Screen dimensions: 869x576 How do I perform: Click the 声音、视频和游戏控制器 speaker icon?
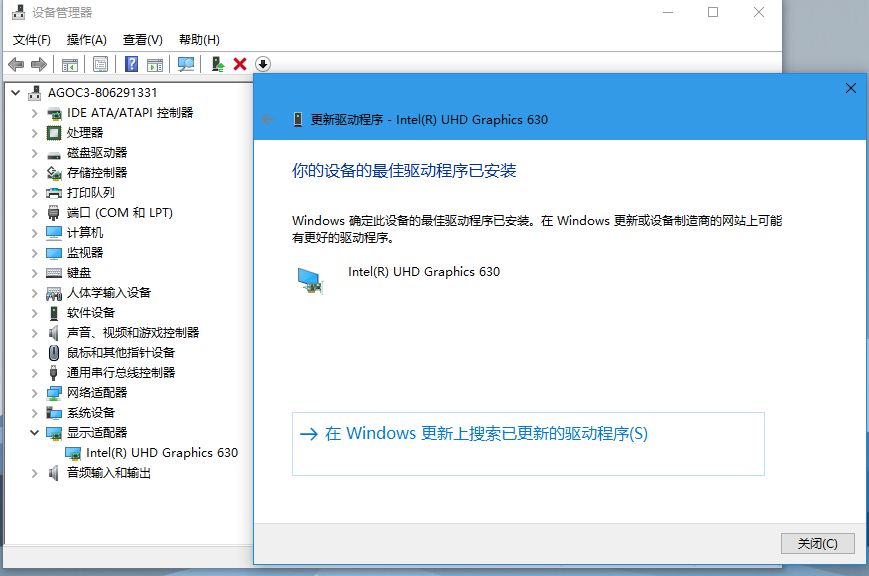click(54, 333)
